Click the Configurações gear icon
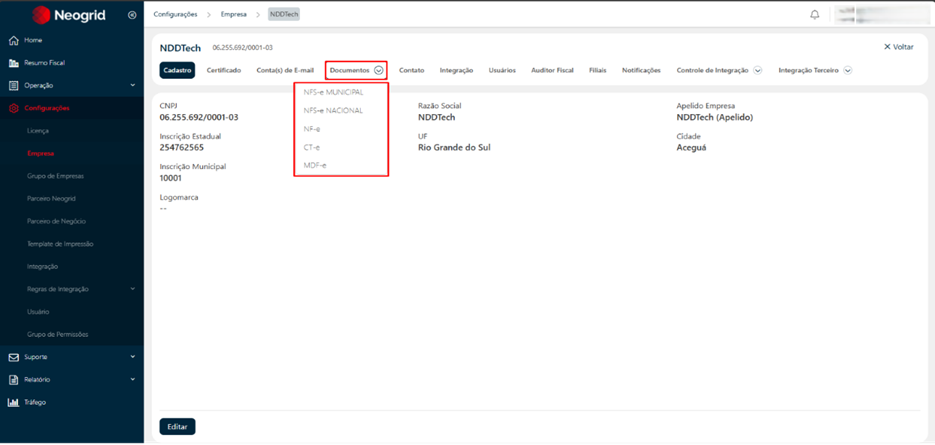935x445 pixels. tap(14, 108)
